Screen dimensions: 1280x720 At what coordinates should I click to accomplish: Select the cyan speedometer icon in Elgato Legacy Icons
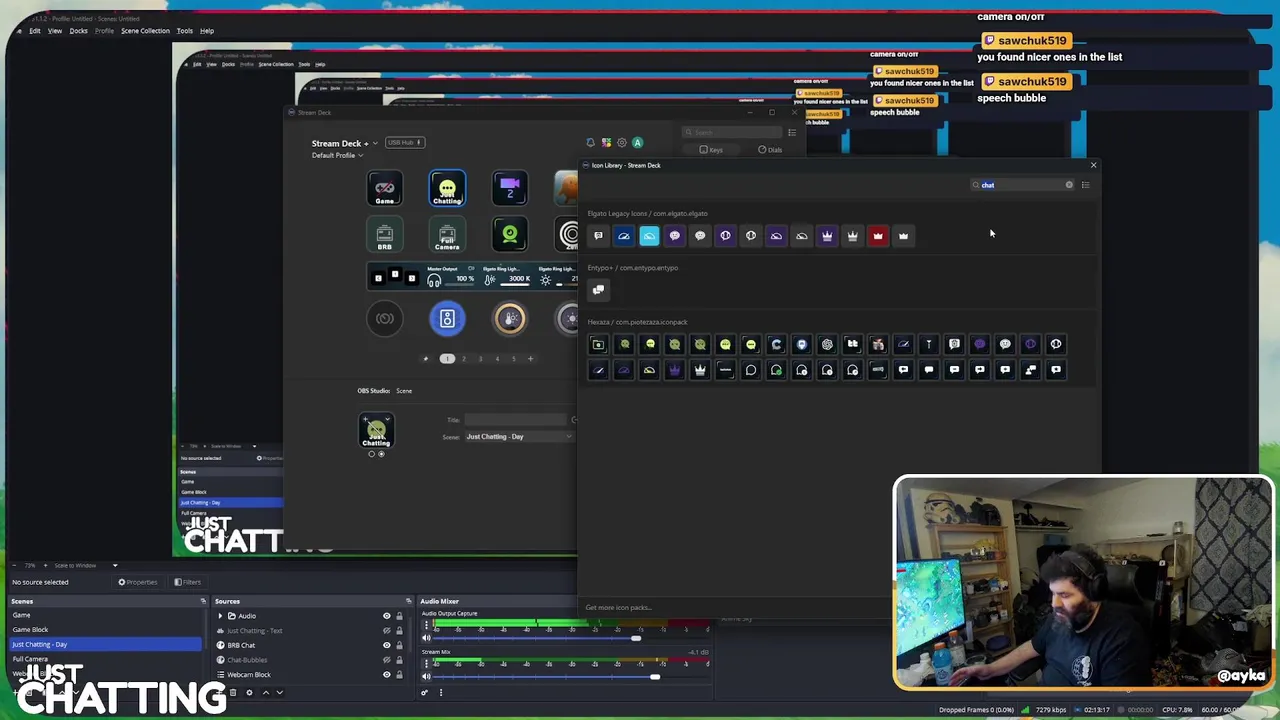649,236
